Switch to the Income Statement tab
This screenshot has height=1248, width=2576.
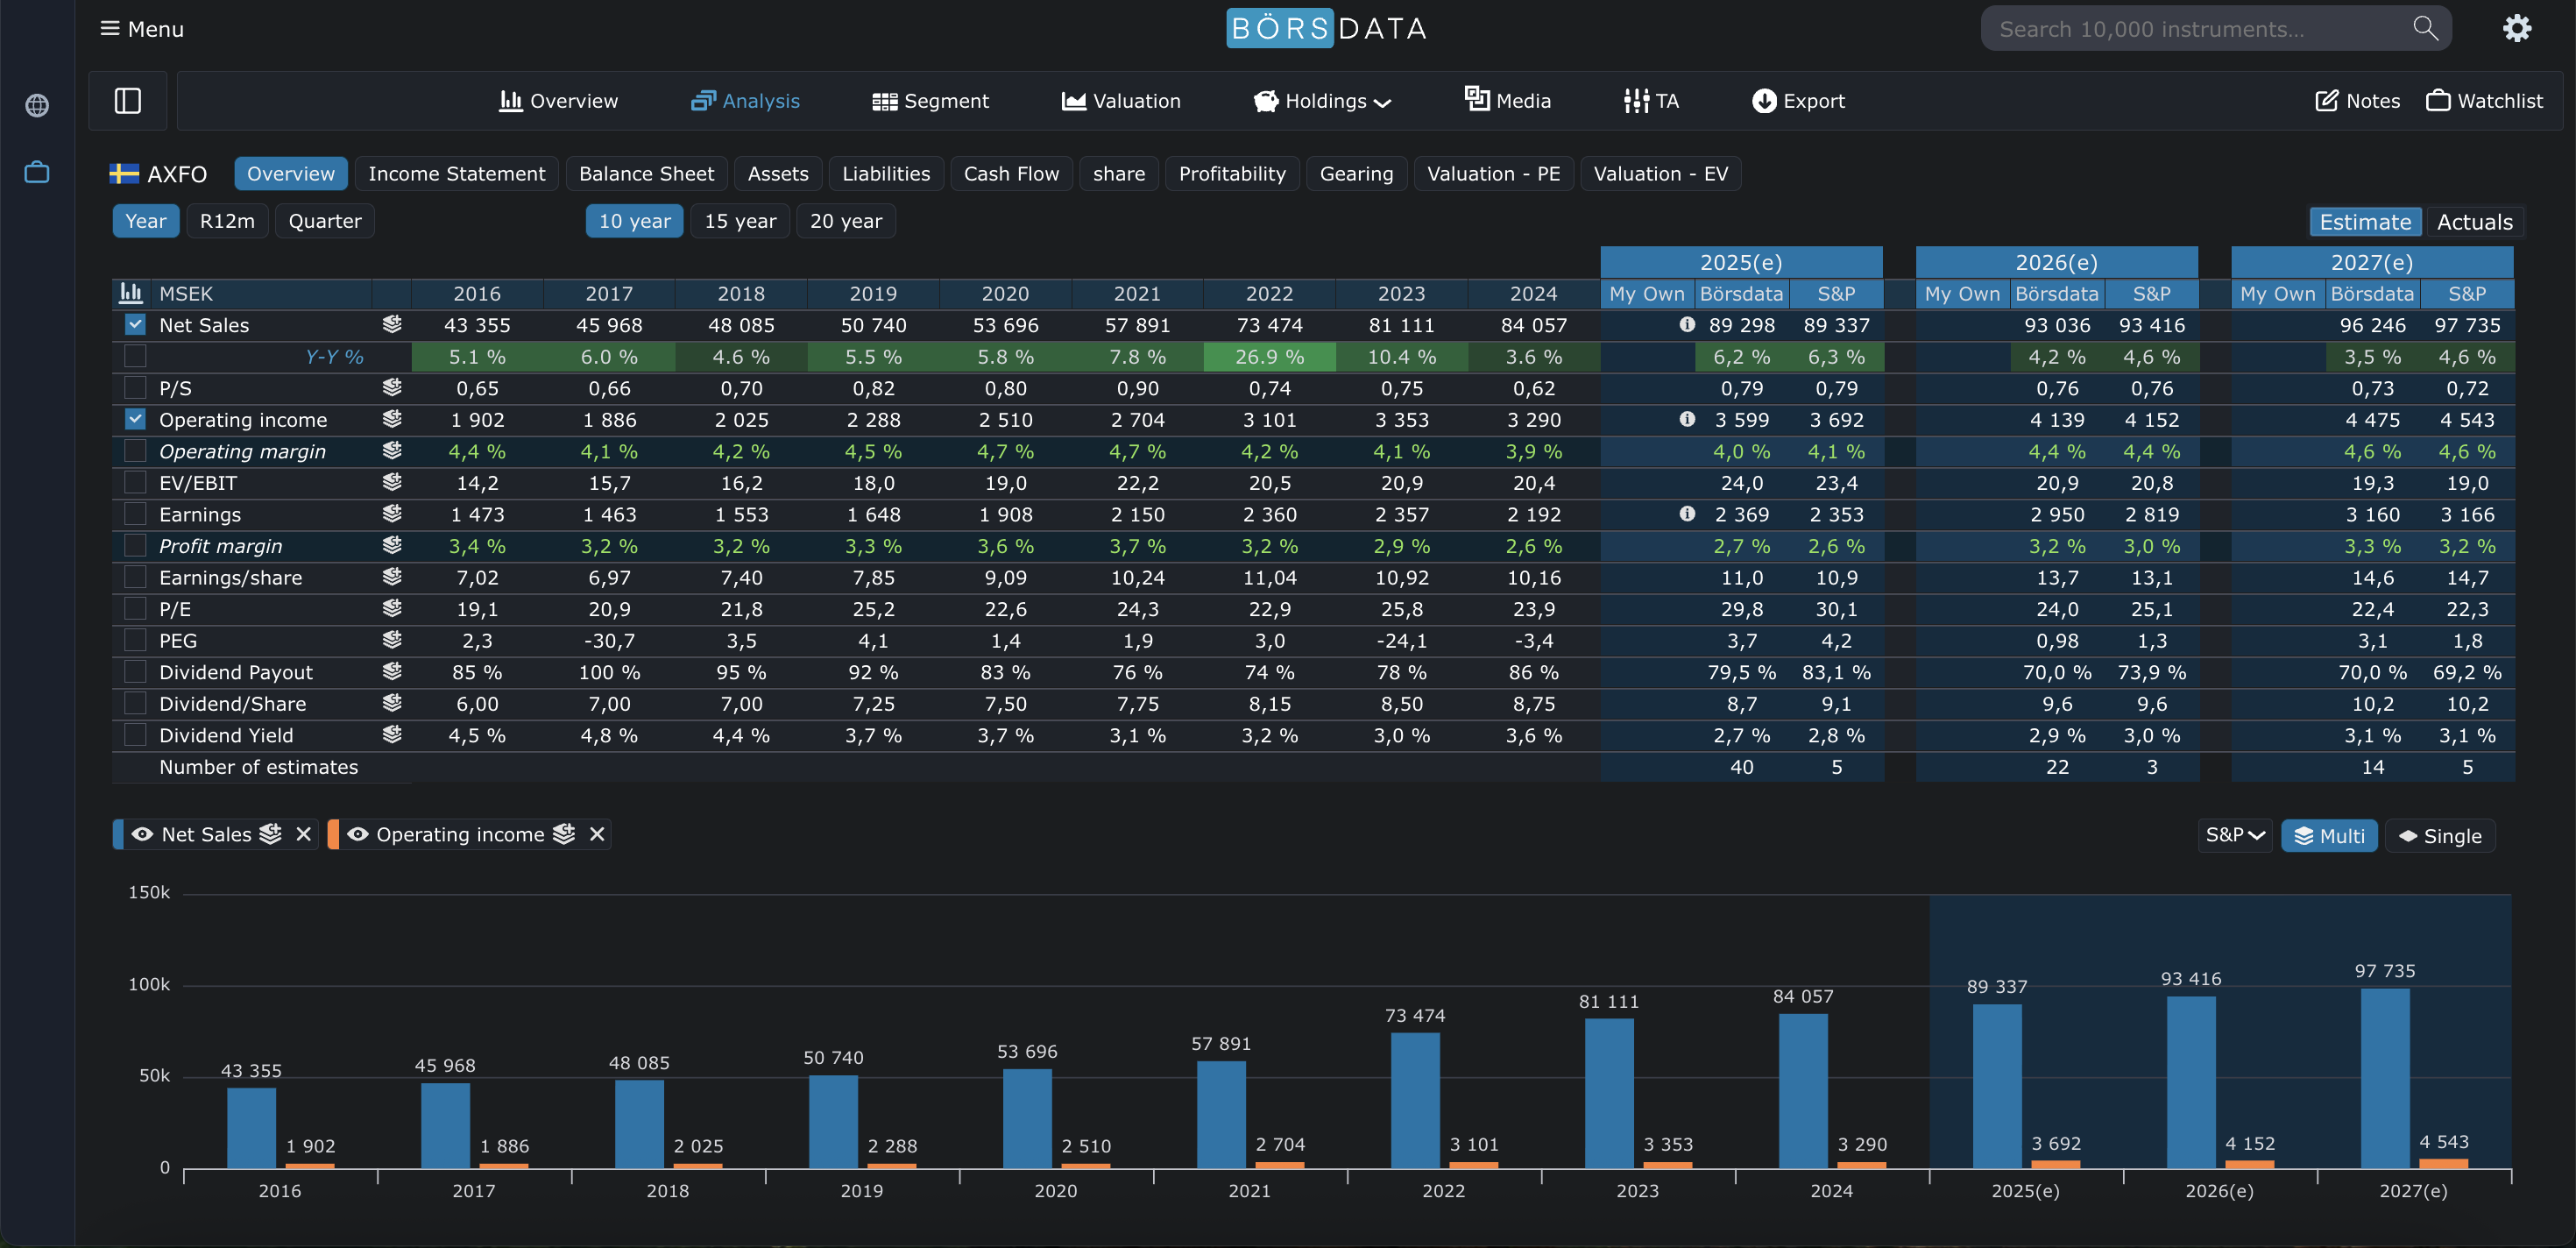coord(456,174)
